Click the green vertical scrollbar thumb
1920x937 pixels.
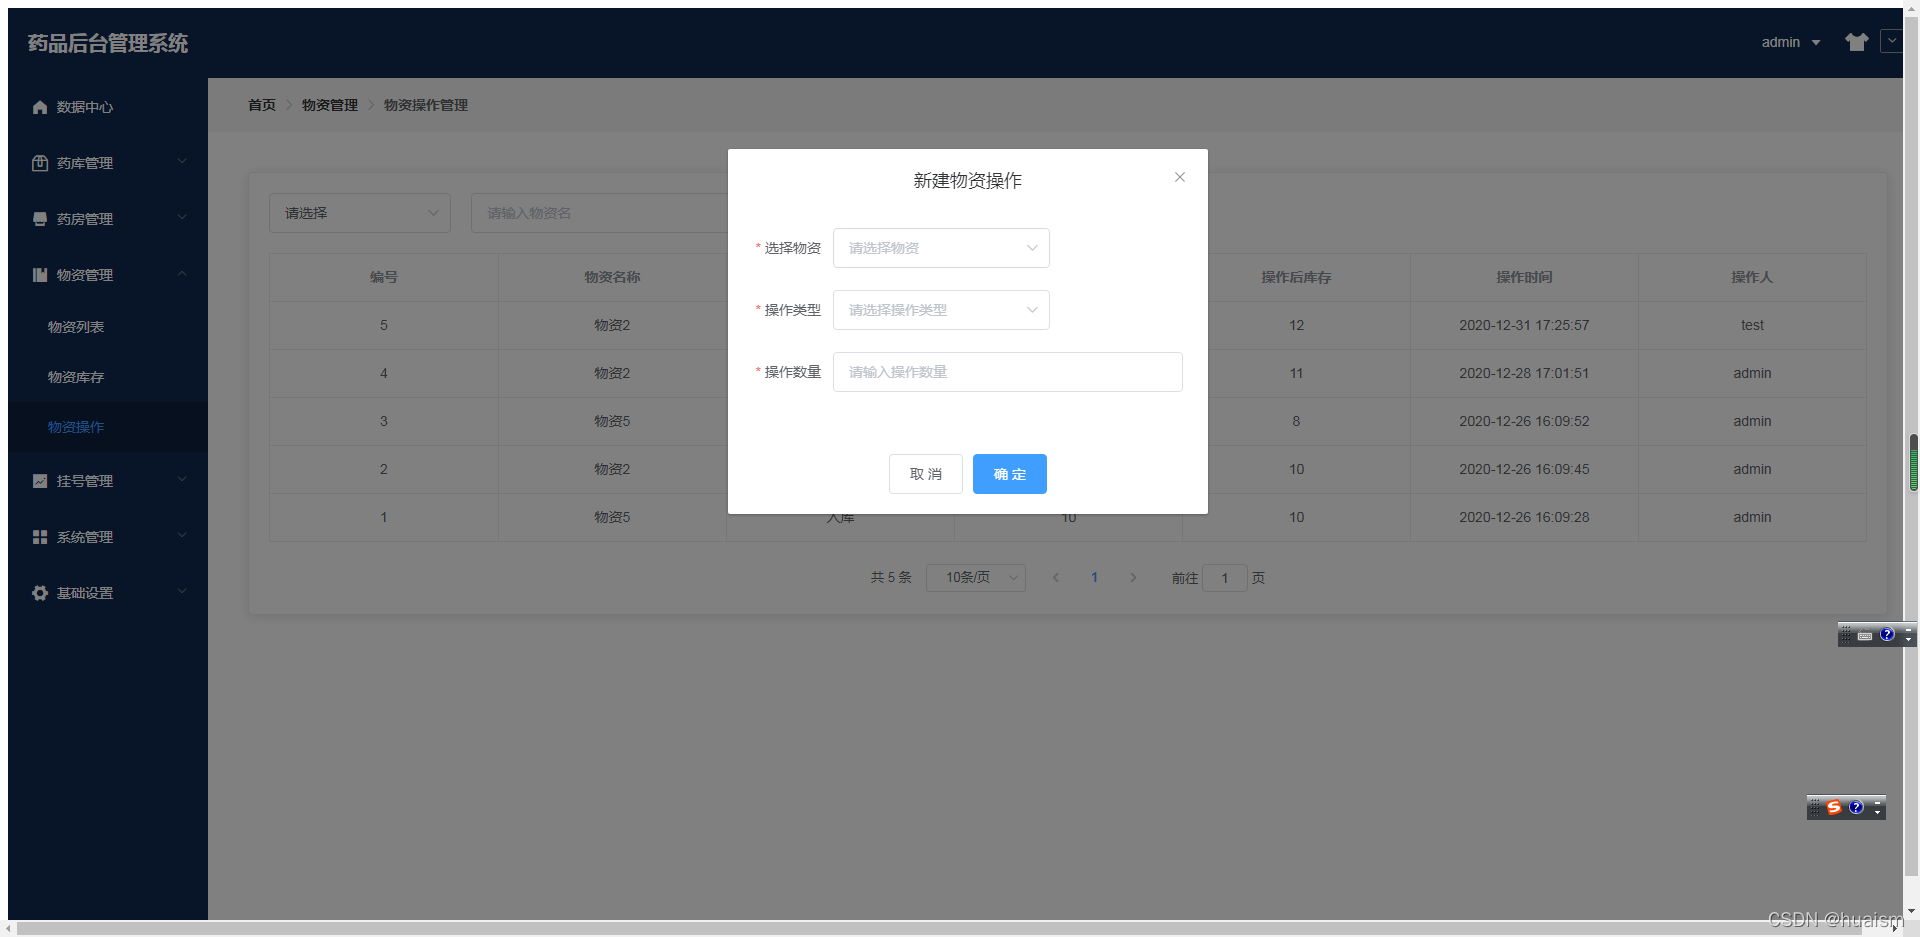[x=1913, y=462]
